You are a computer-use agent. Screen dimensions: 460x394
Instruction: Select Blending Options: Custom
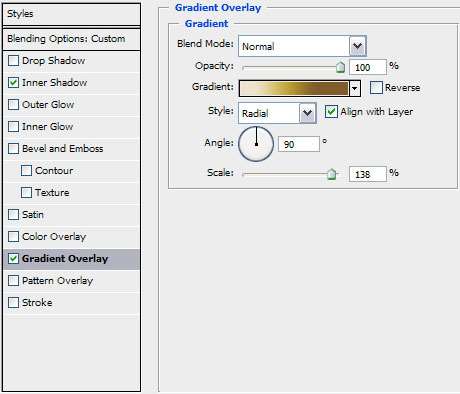pos(71,39)
